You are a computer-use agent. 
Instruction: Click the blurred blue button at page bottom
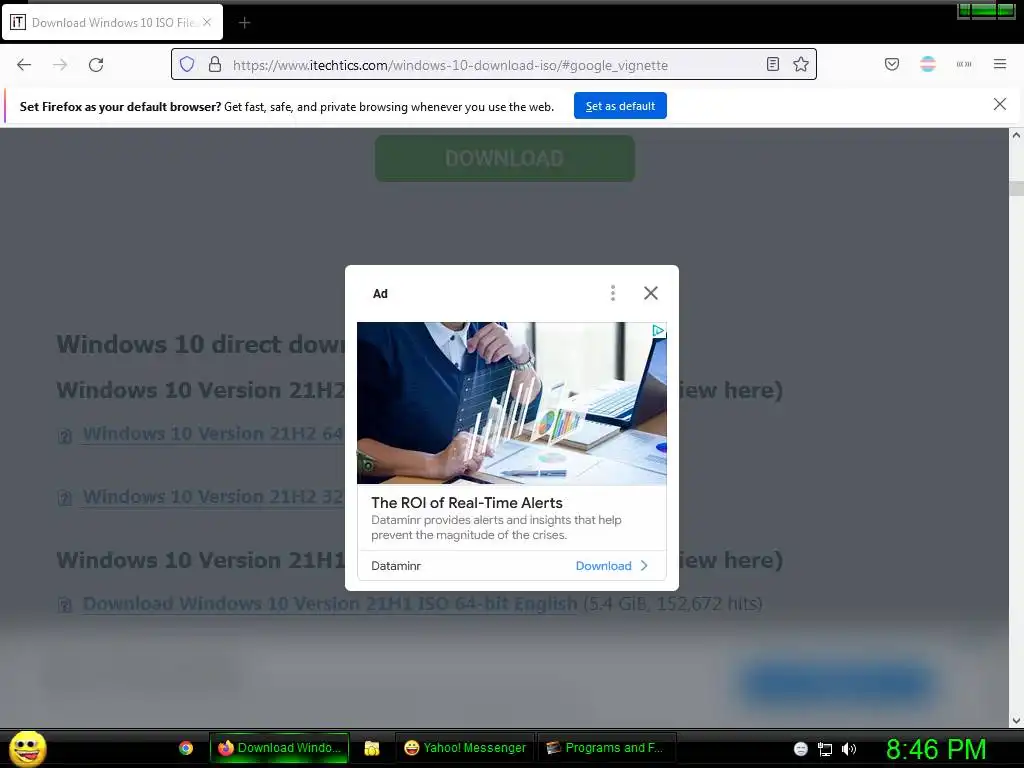coord(837,683)
